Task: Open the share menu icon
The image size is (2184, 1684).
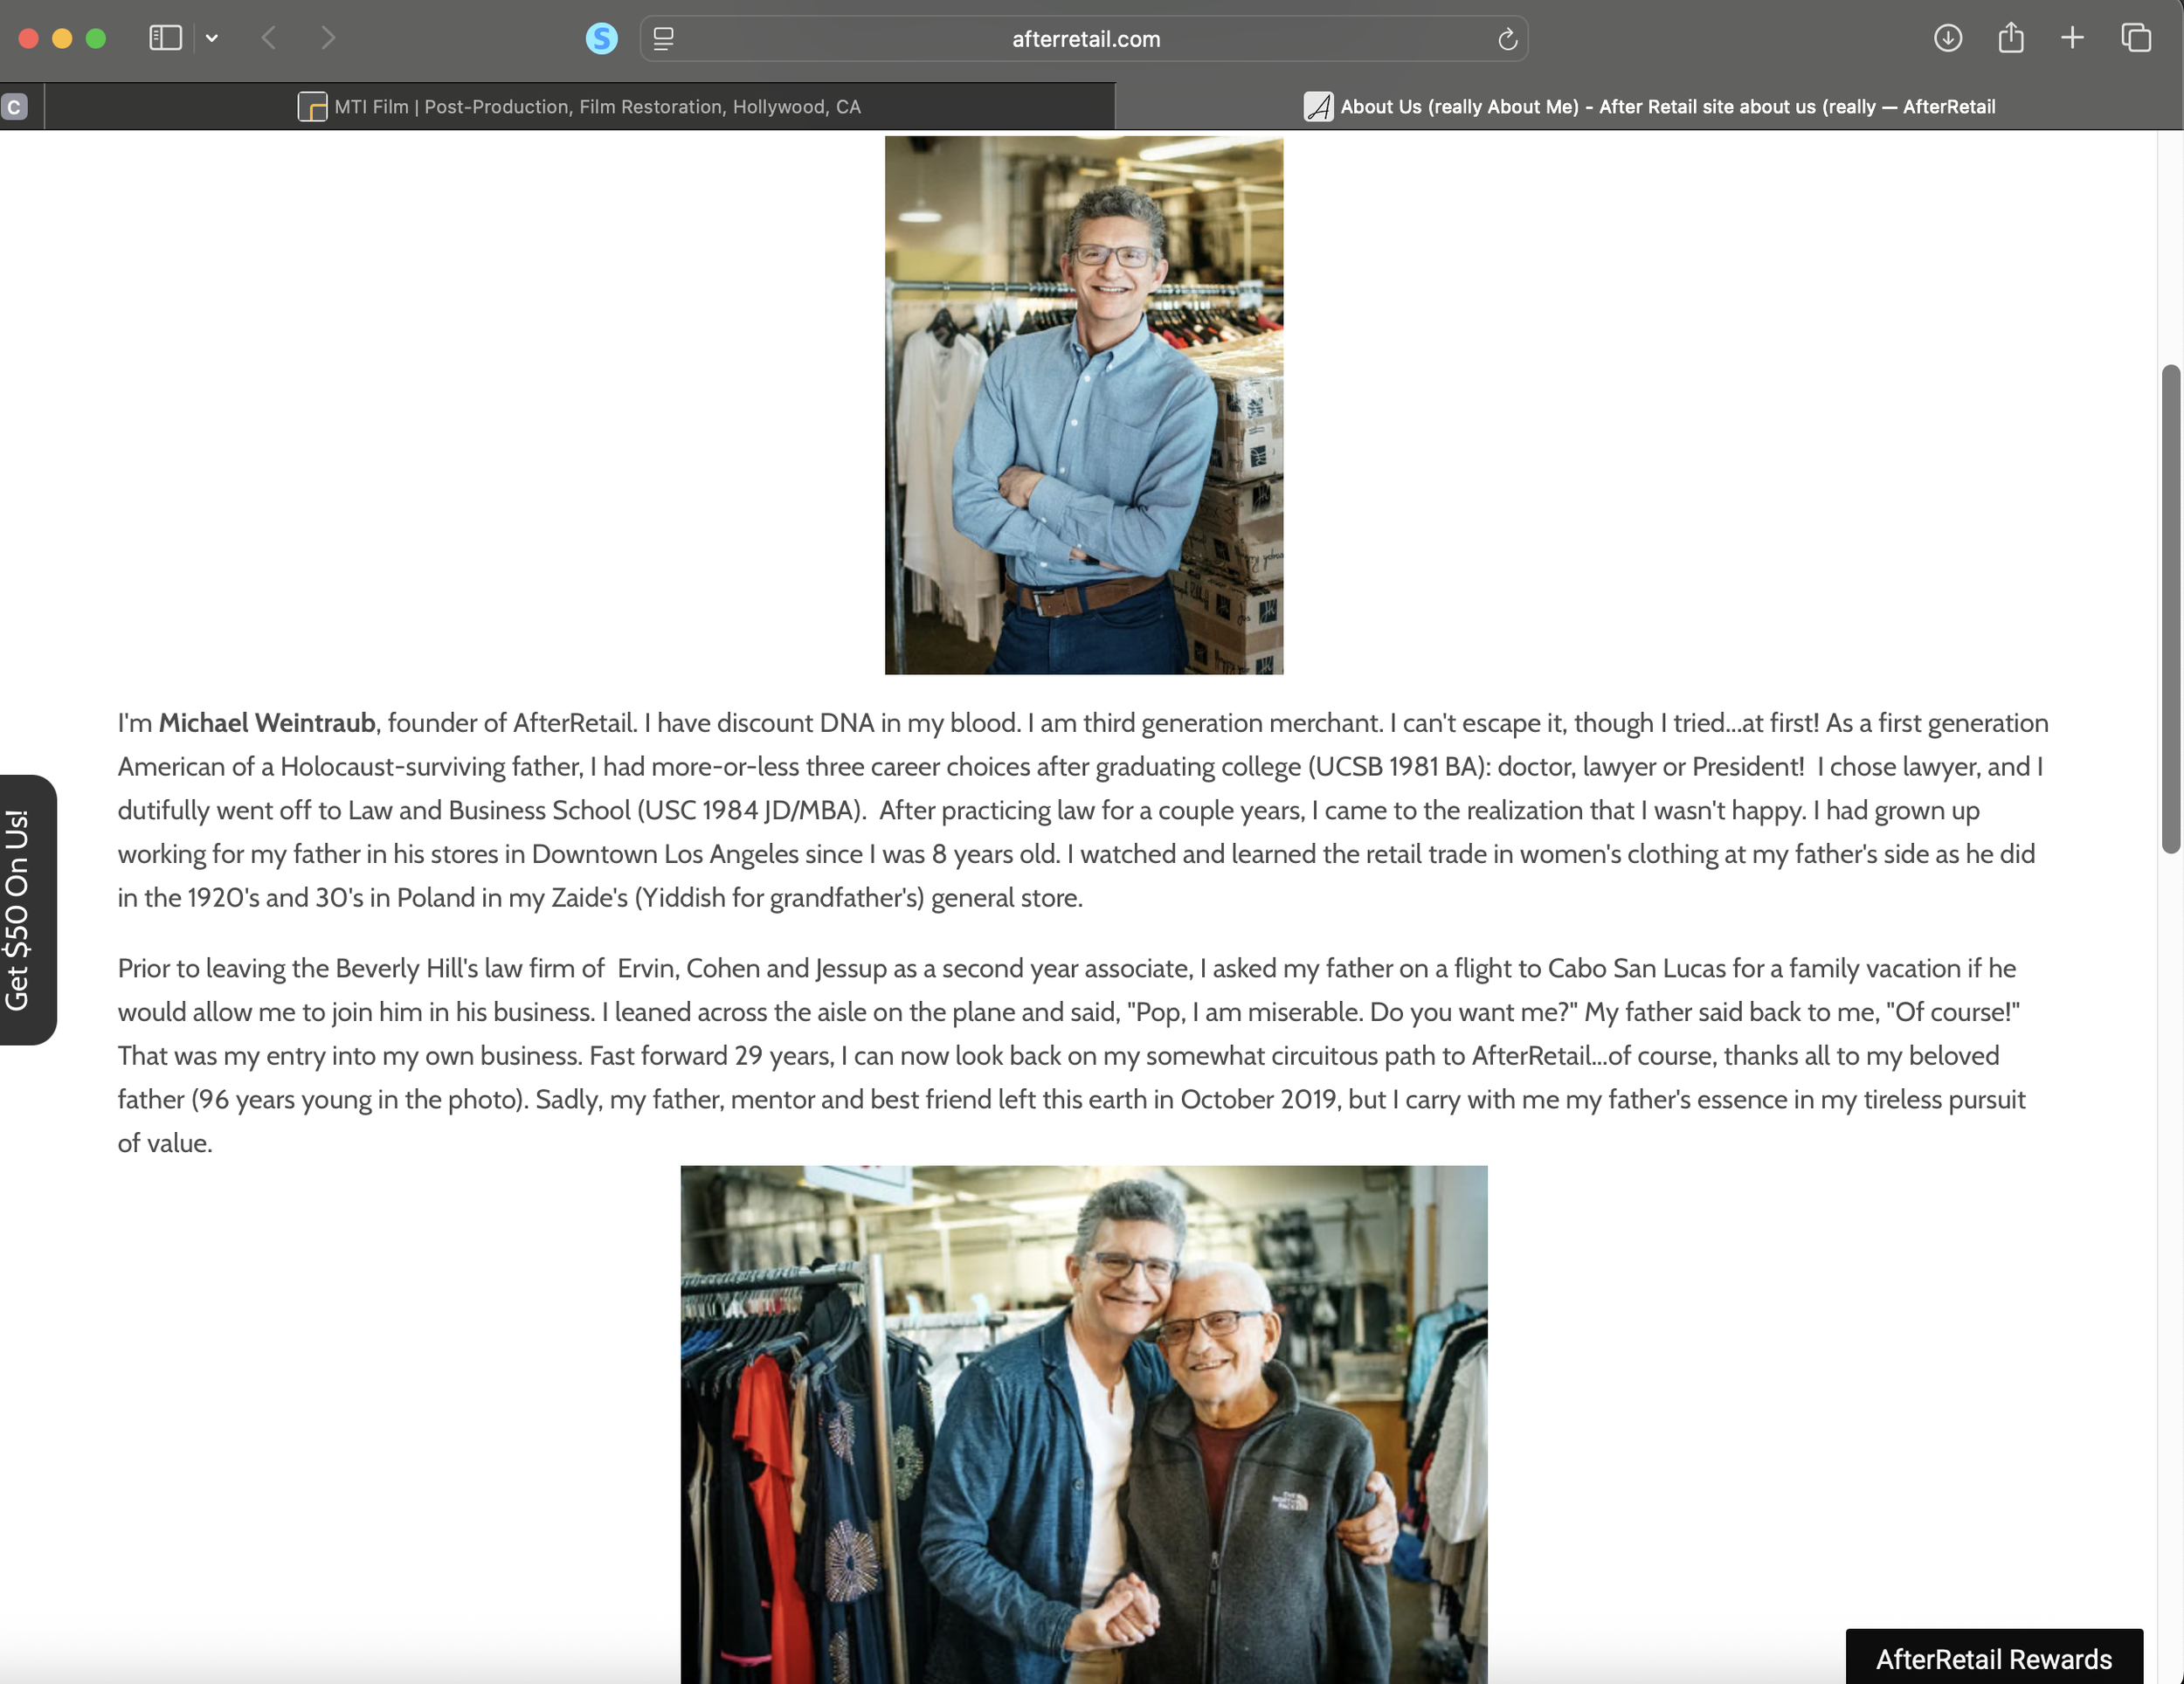Action: tap(2011, 37)
